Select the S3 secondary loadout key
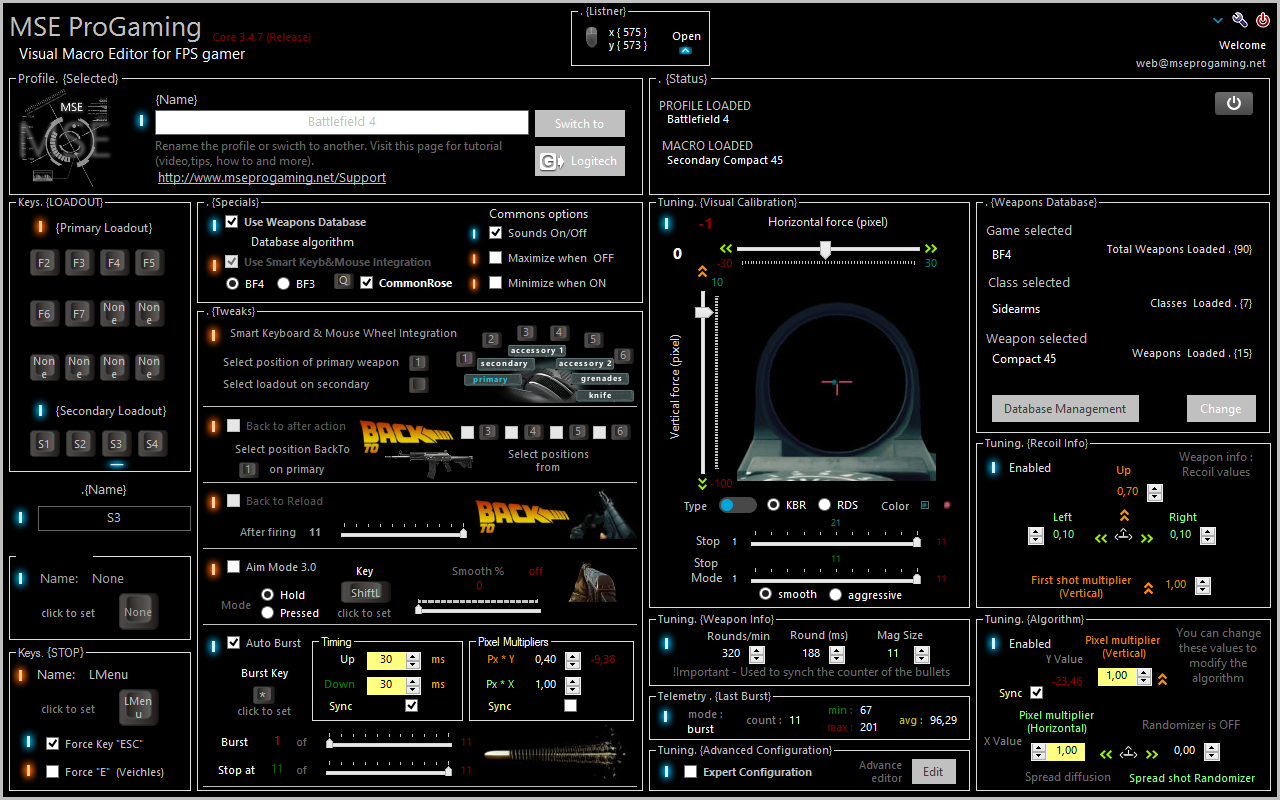This screenshot has width=1280, height=800. pos(117,443)
